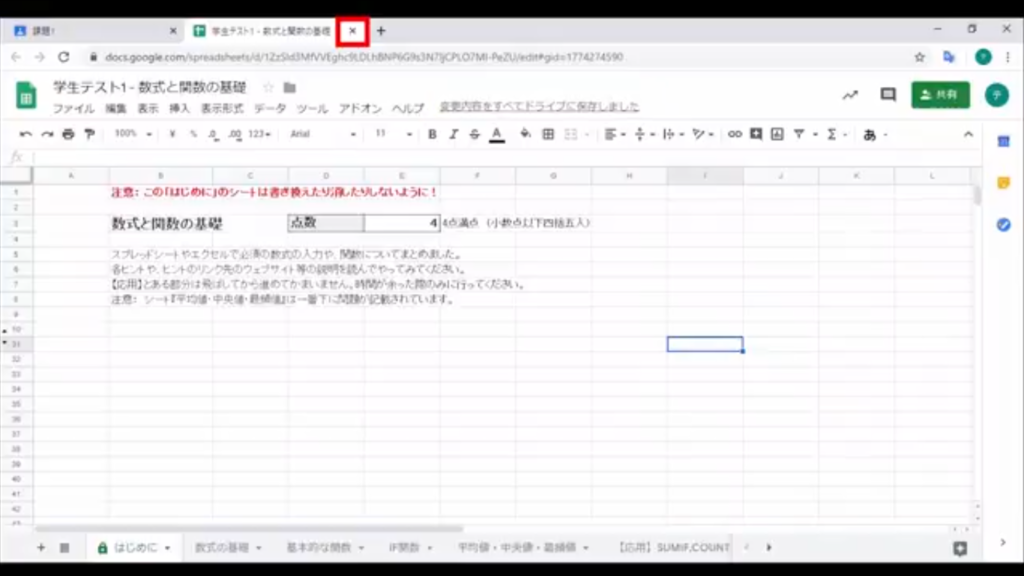Open the 123 number format dropdown

tap(259, 134)
